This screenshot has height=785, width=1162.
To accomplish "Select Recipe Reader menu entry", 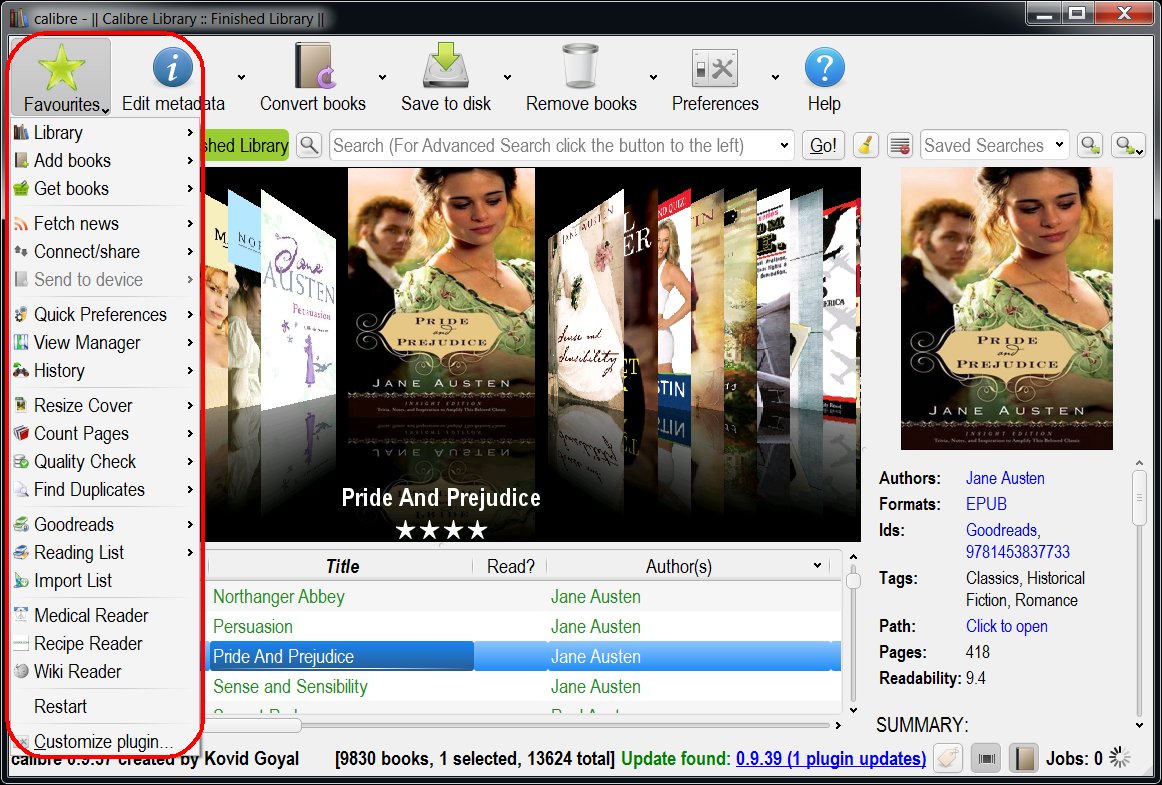I will 104,645.
